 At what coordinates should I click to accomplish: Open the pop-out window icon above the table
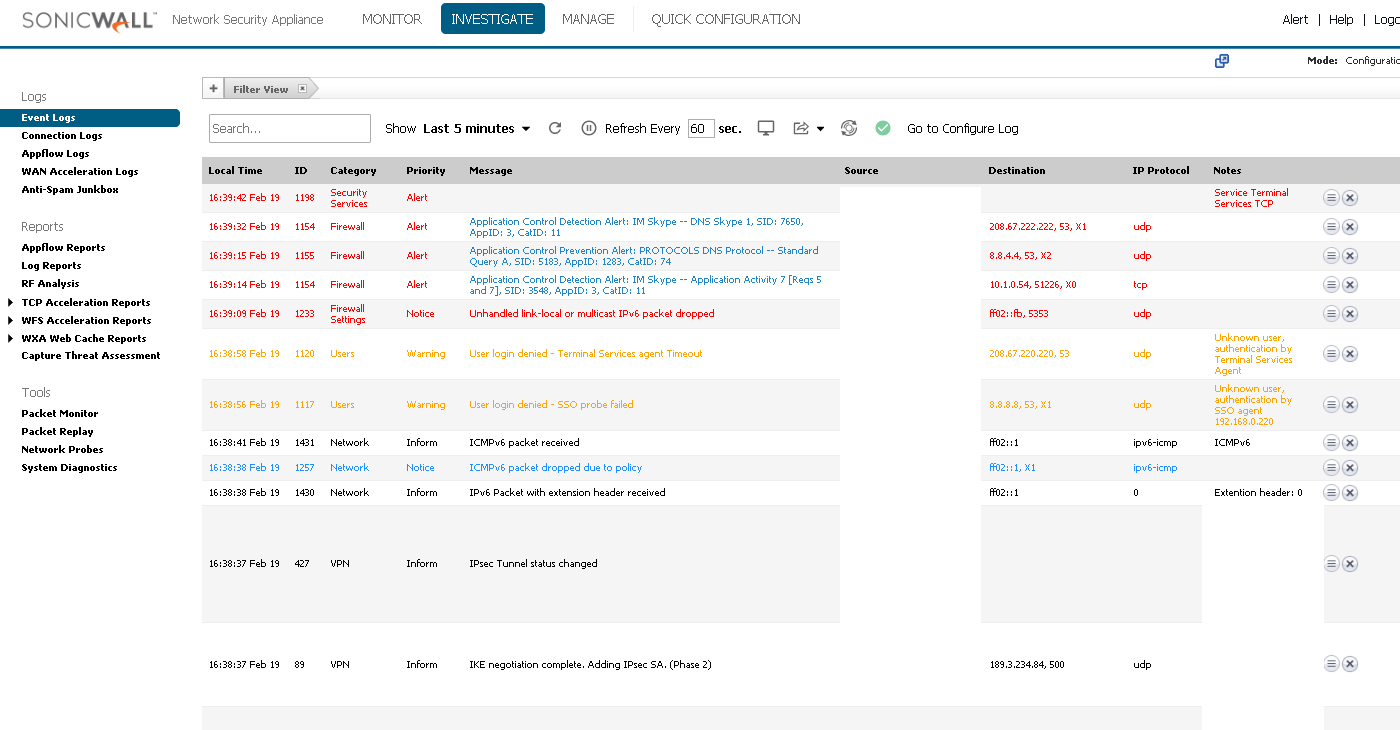tap(1221, 61)
